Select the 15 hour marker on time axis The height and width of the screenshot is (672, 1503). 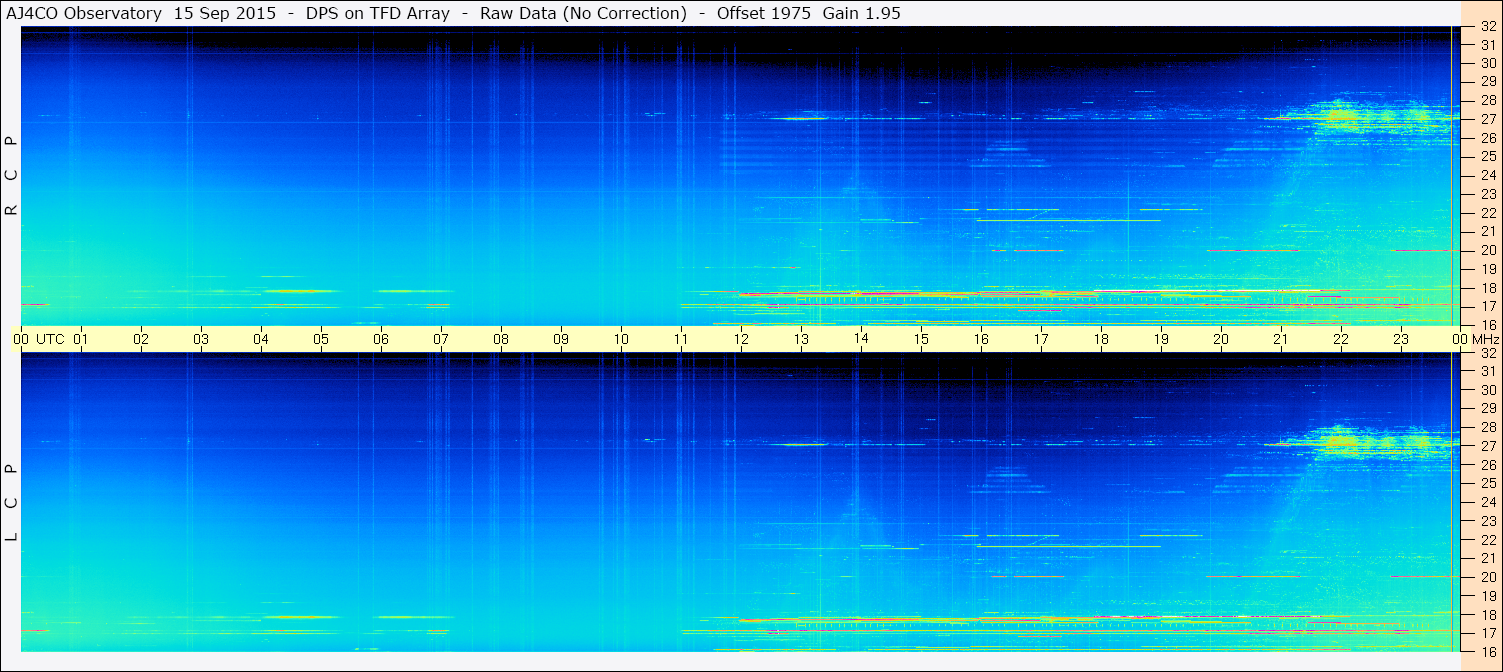tap(921, 339)
